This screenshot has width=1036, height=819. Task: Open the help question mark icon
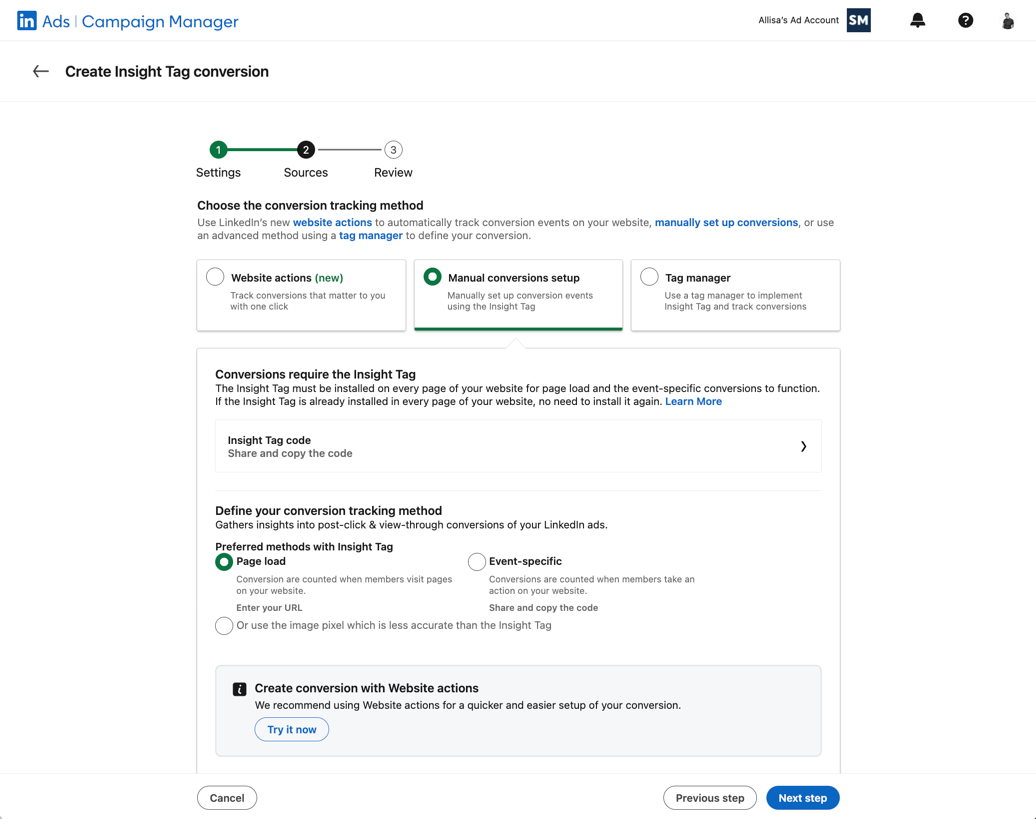coord(965,20)
